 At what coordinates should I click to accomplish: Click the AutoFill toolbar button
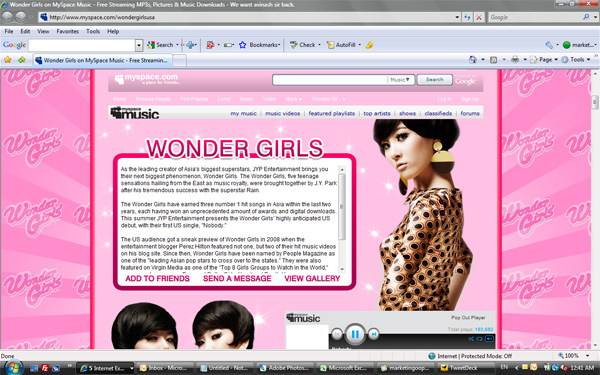click(341, 45)
